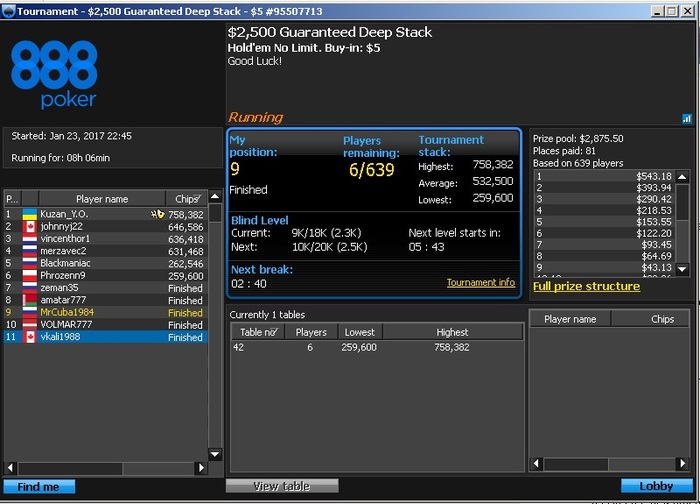Close the tournament window
Image resolution: width=700 pixels, height=504 pixels.
coord(688,11)
